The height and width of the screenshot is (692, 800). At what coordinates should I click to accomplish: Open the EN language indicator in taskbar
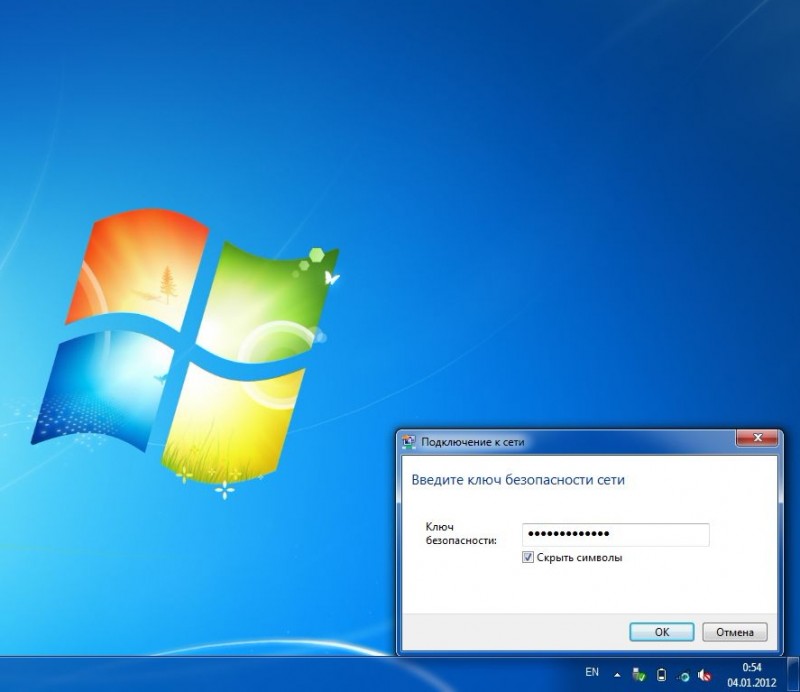coord(592,672)
